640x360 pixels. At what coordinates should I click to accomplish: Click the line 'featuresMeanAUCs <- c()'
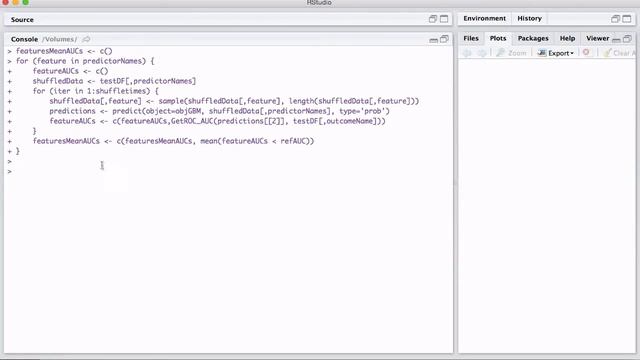(64, 51)
